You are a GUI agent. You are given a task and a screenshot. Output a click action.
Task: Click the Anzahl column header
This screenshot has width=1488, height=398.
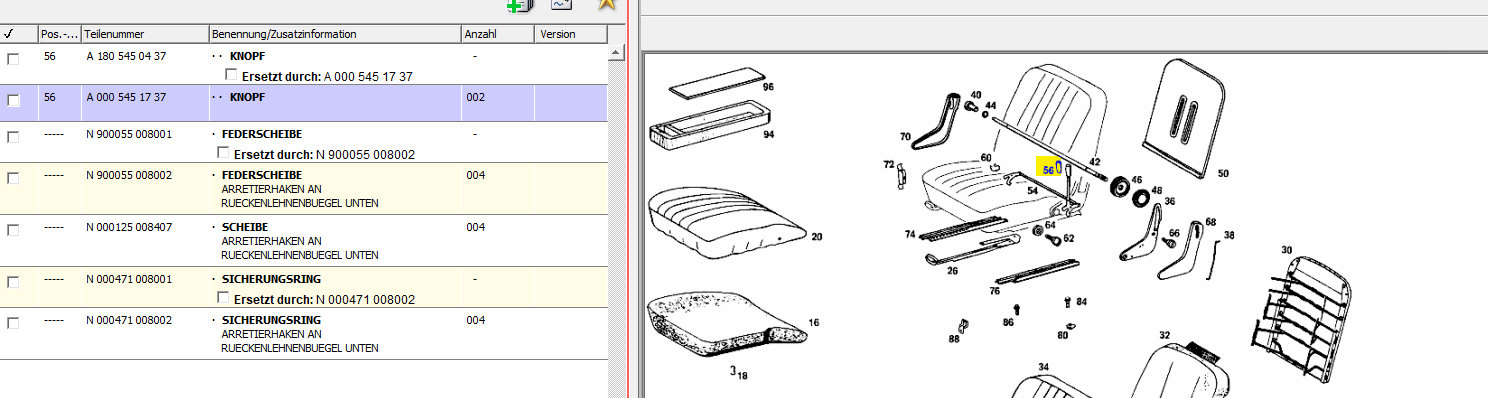point(497,34)
